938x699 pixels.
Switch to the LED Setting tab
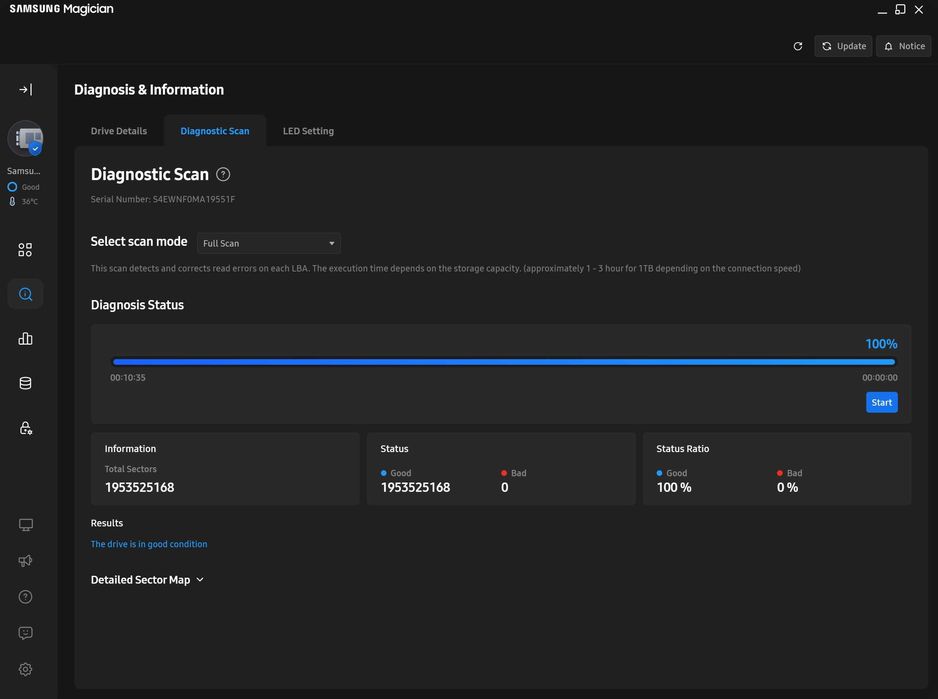(x=308, y=131)
